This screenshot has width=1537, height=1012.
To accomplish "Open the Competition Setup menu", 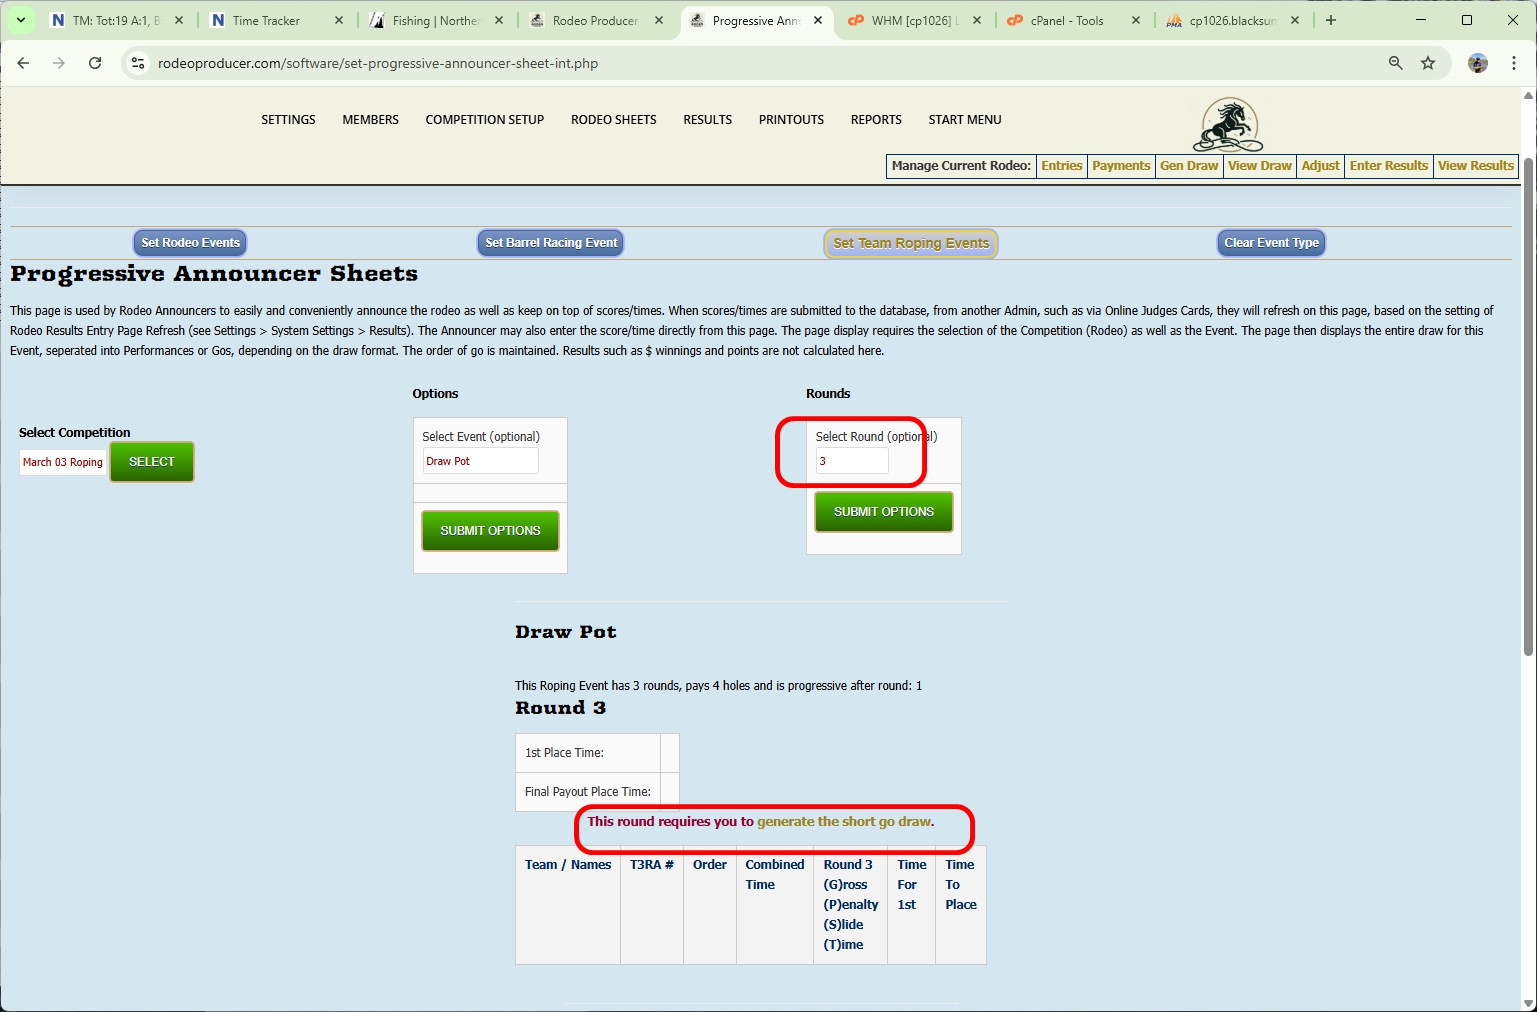I will pos(484,120).
